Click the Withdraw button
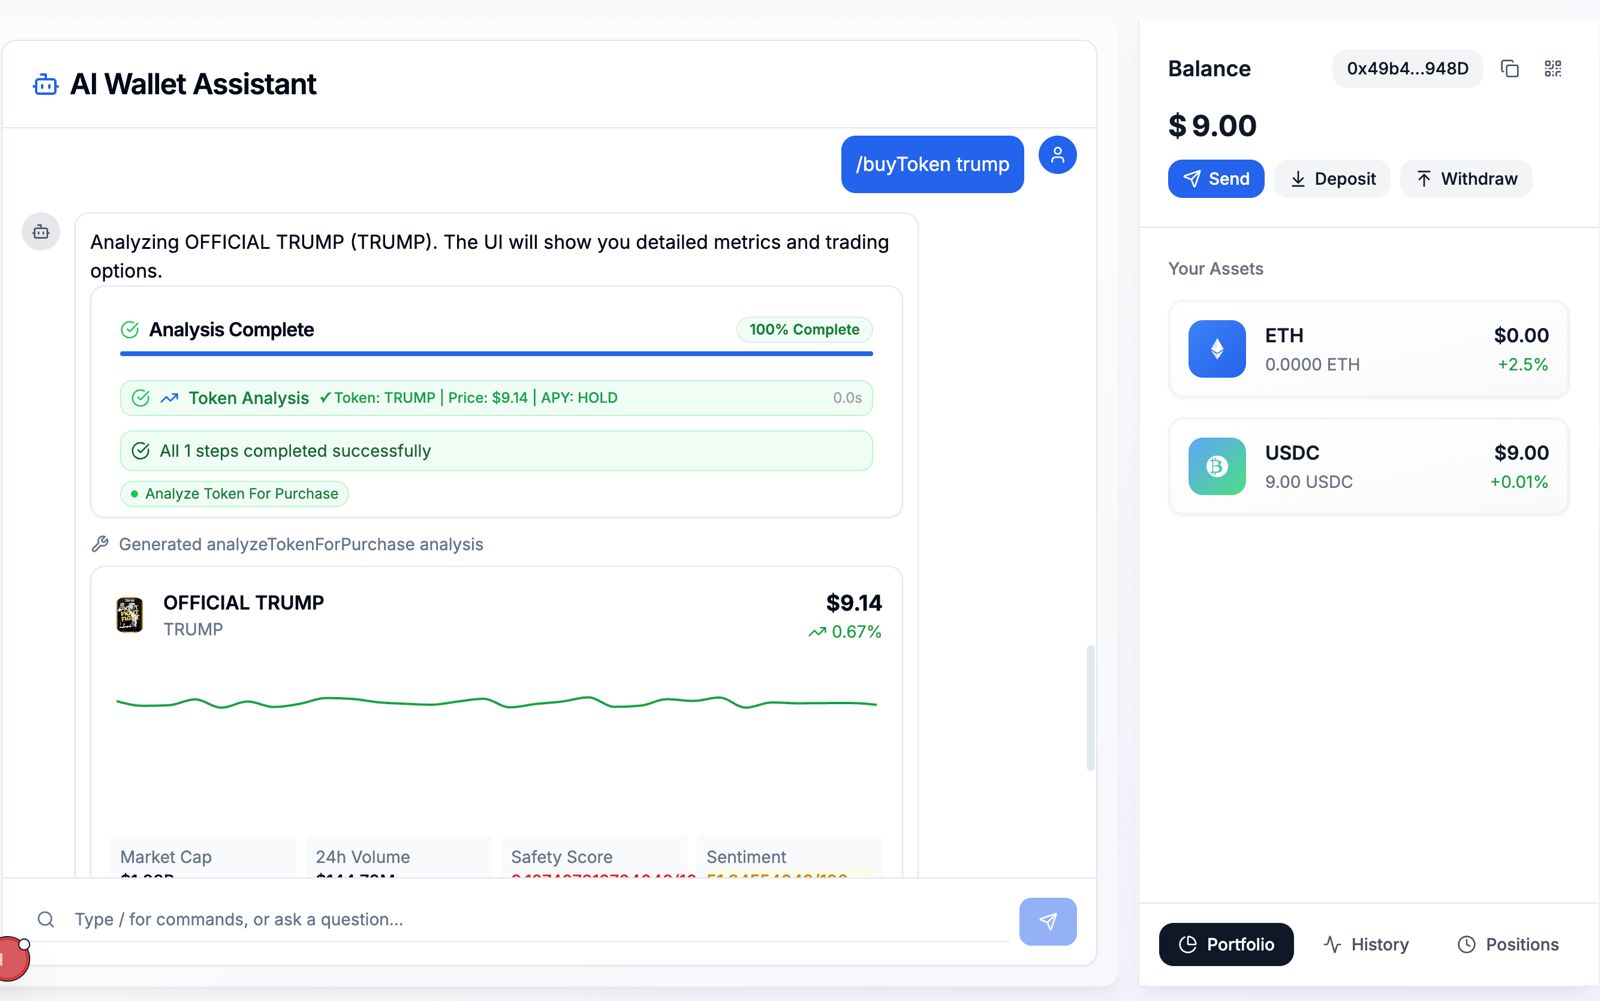Screen dimensions: 1600x1001 1466,179
